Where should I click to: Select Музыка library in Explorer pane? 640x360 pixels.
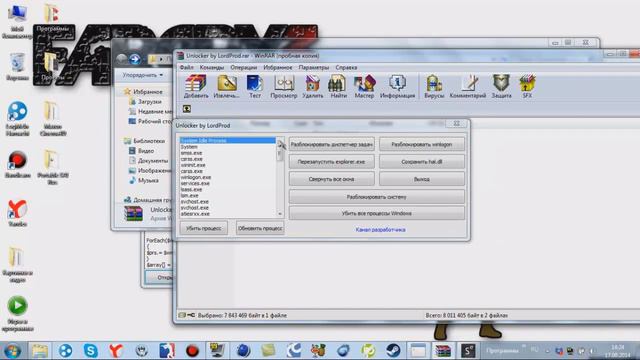[x=144, y=180]
